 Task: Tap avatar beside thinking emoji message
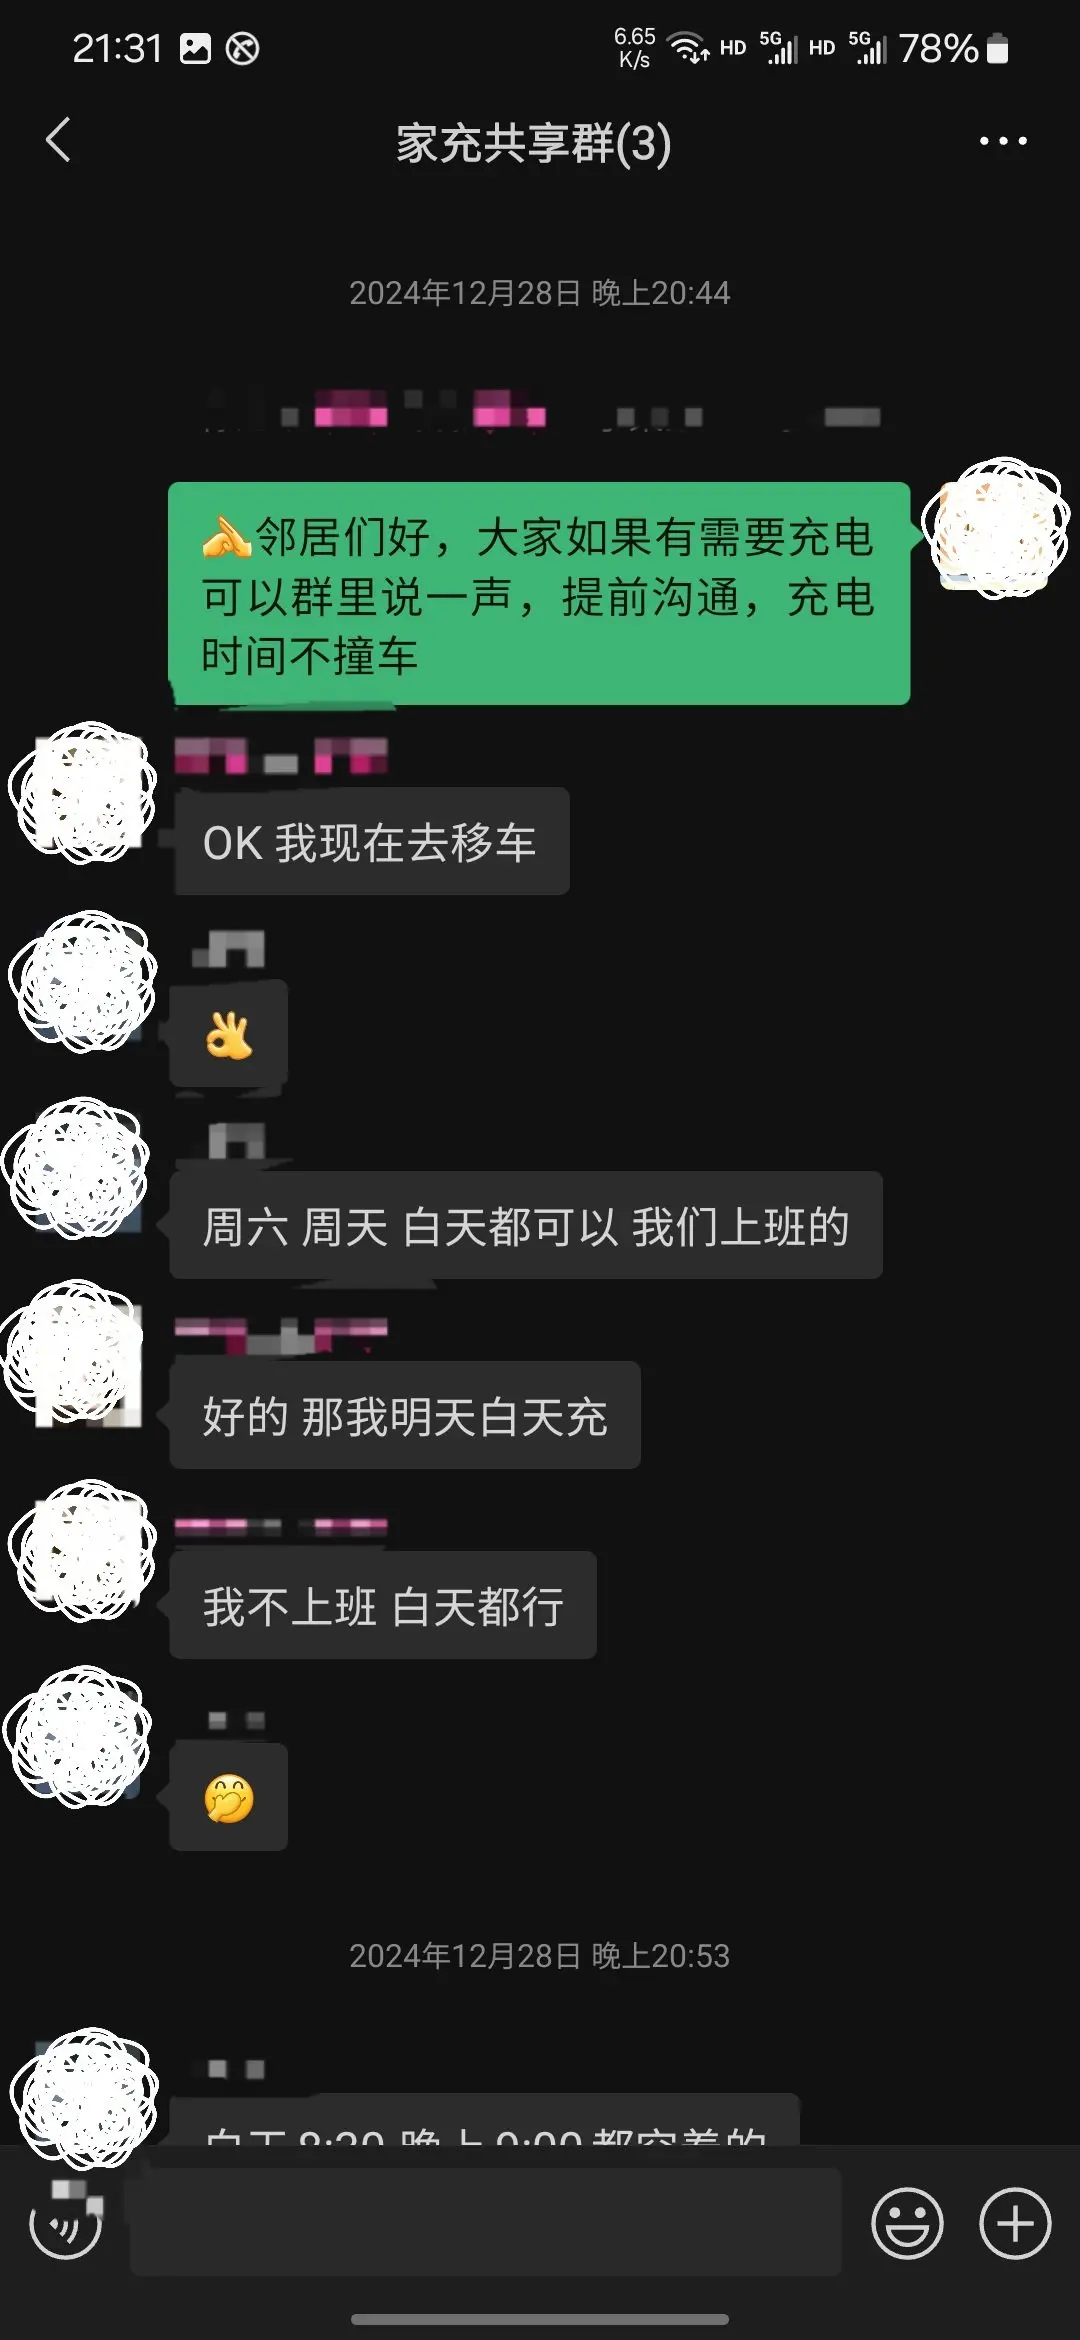(78, 1737)
